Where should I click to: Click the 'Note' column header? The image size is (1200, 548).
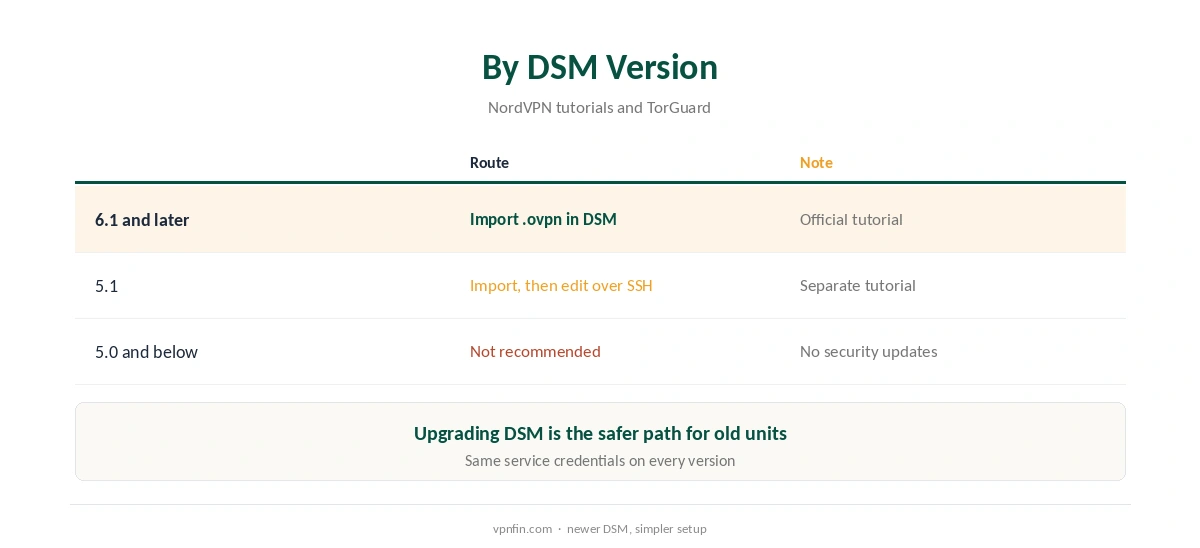pos(816,162)
